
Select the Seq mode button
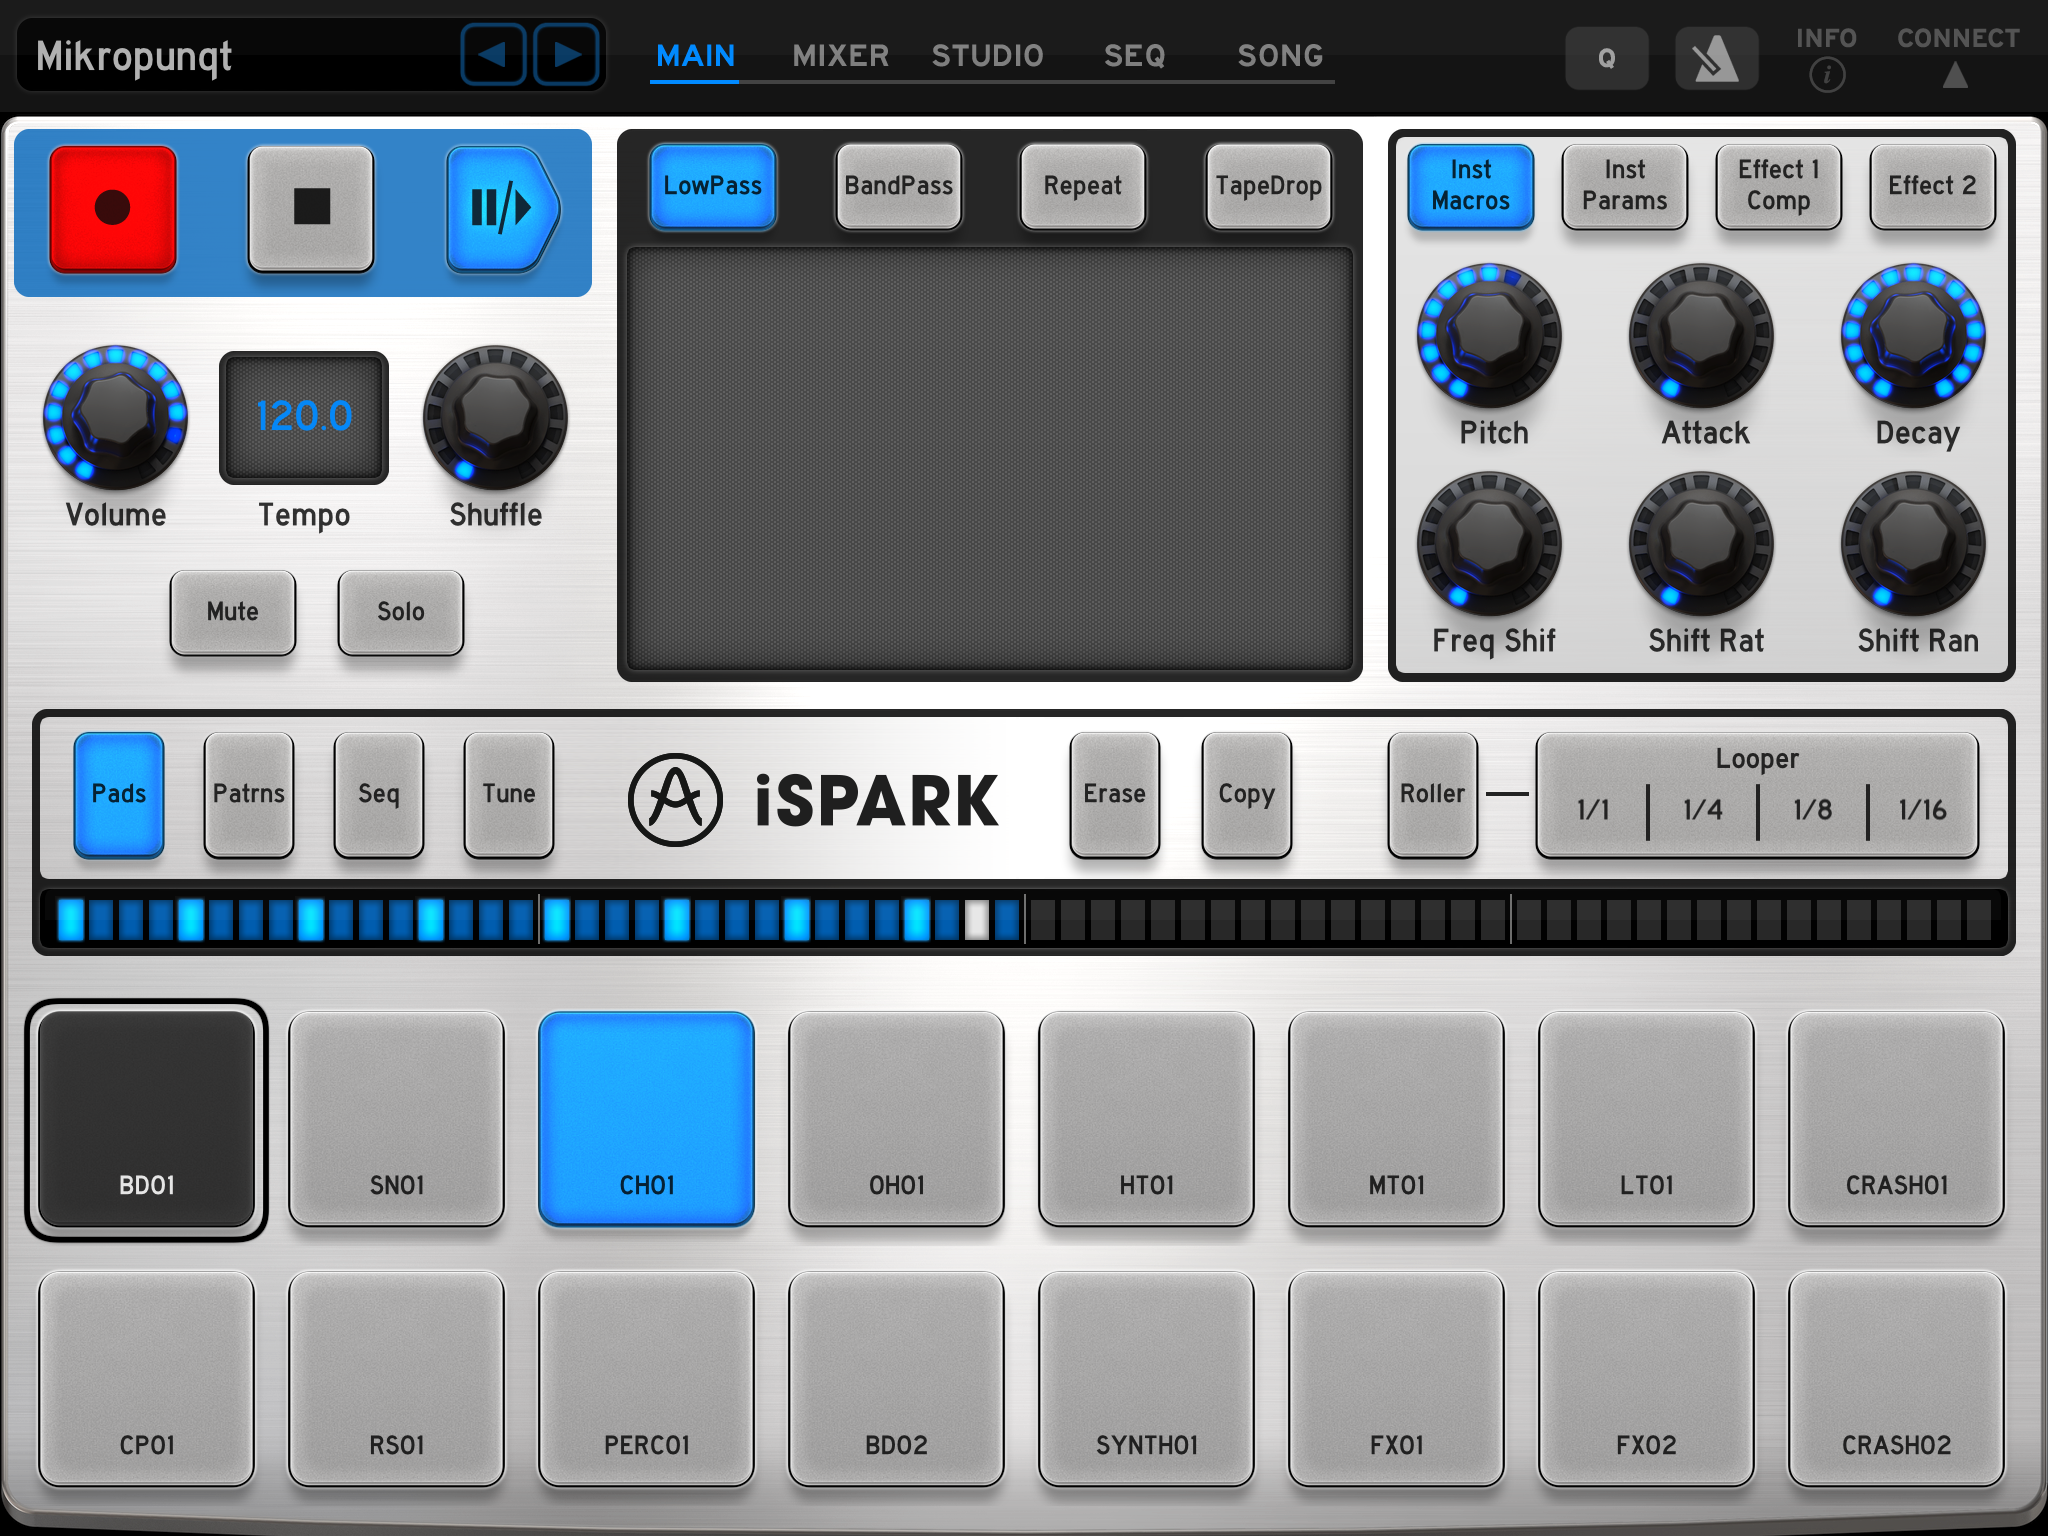click(379, 794)
